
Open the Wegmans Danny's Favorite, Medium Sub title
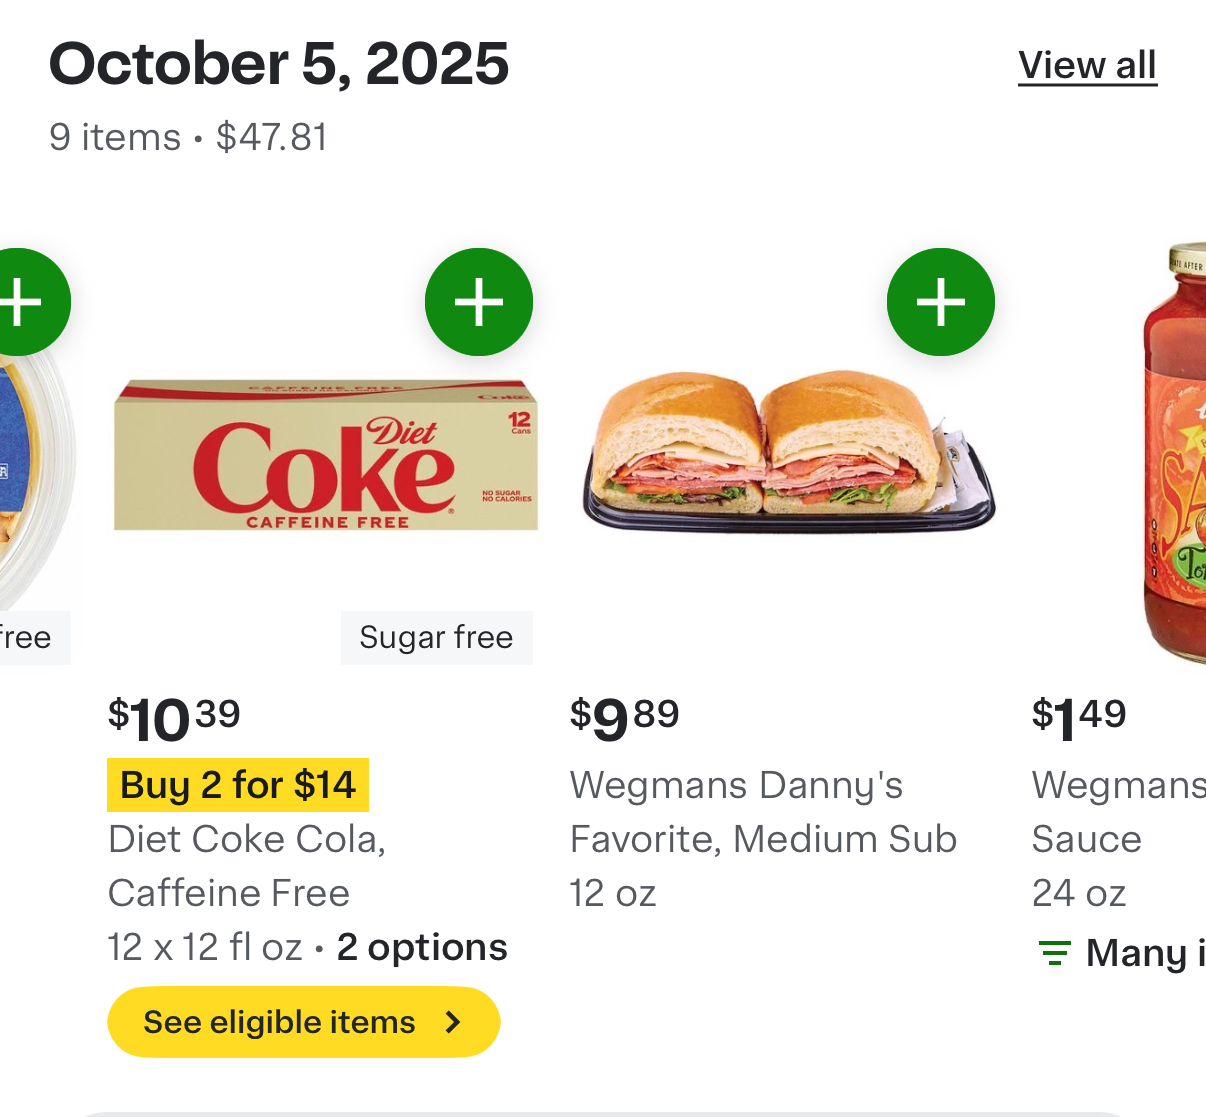pyautogui.click(x=763, y=812)
